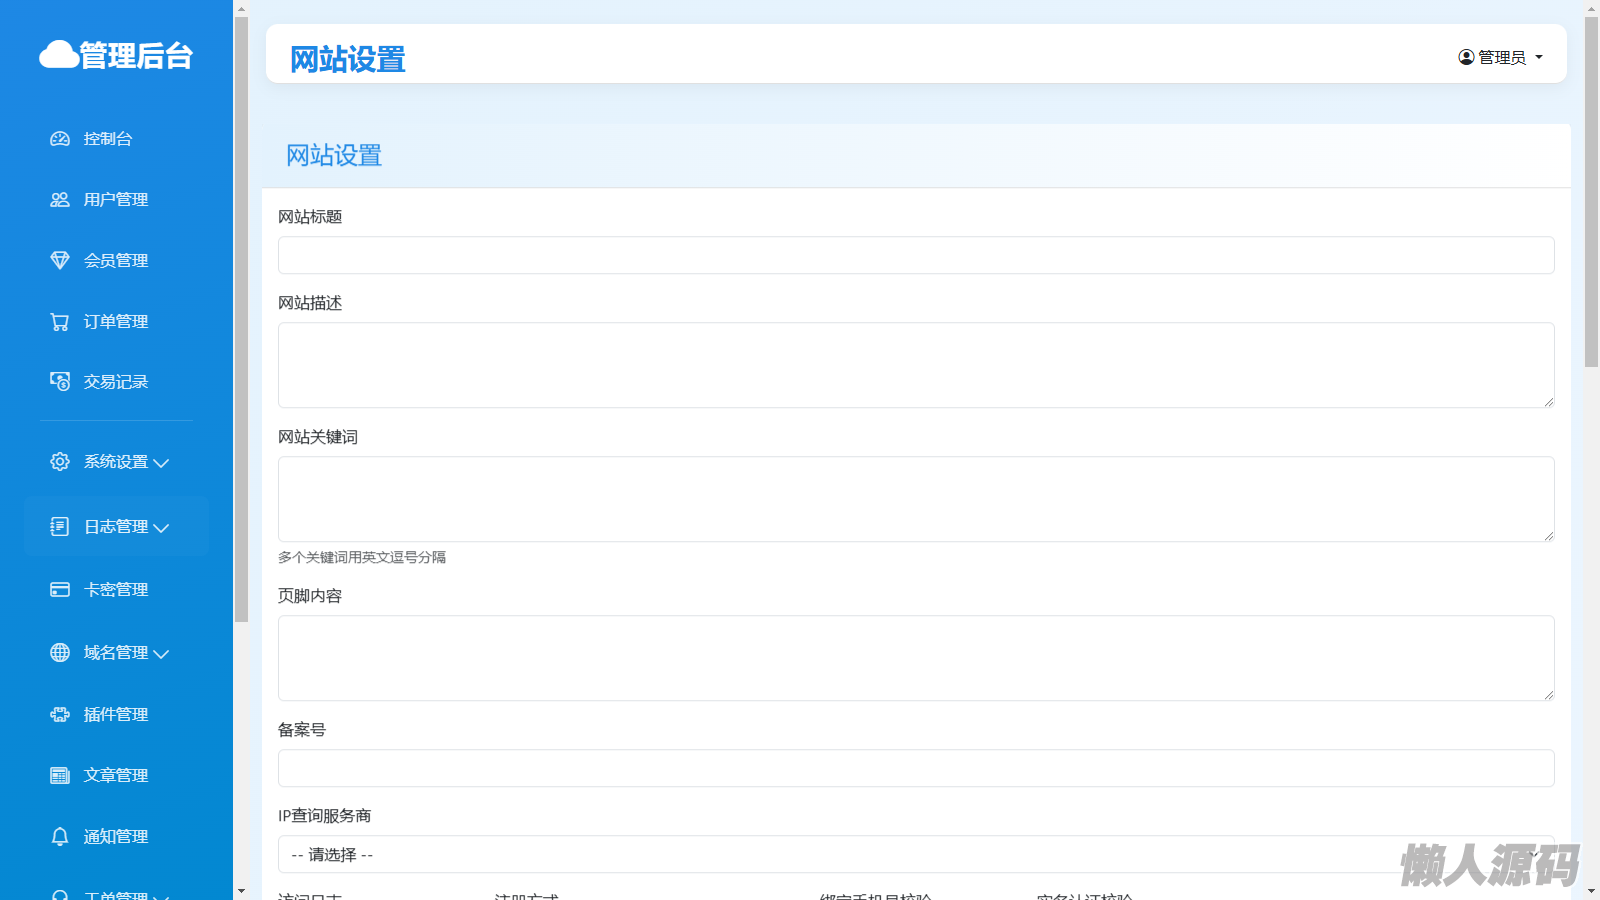Click the shopping cart icon for 订单管理
This screenshot has width=1600, height=900.
(x=60, y=322)
